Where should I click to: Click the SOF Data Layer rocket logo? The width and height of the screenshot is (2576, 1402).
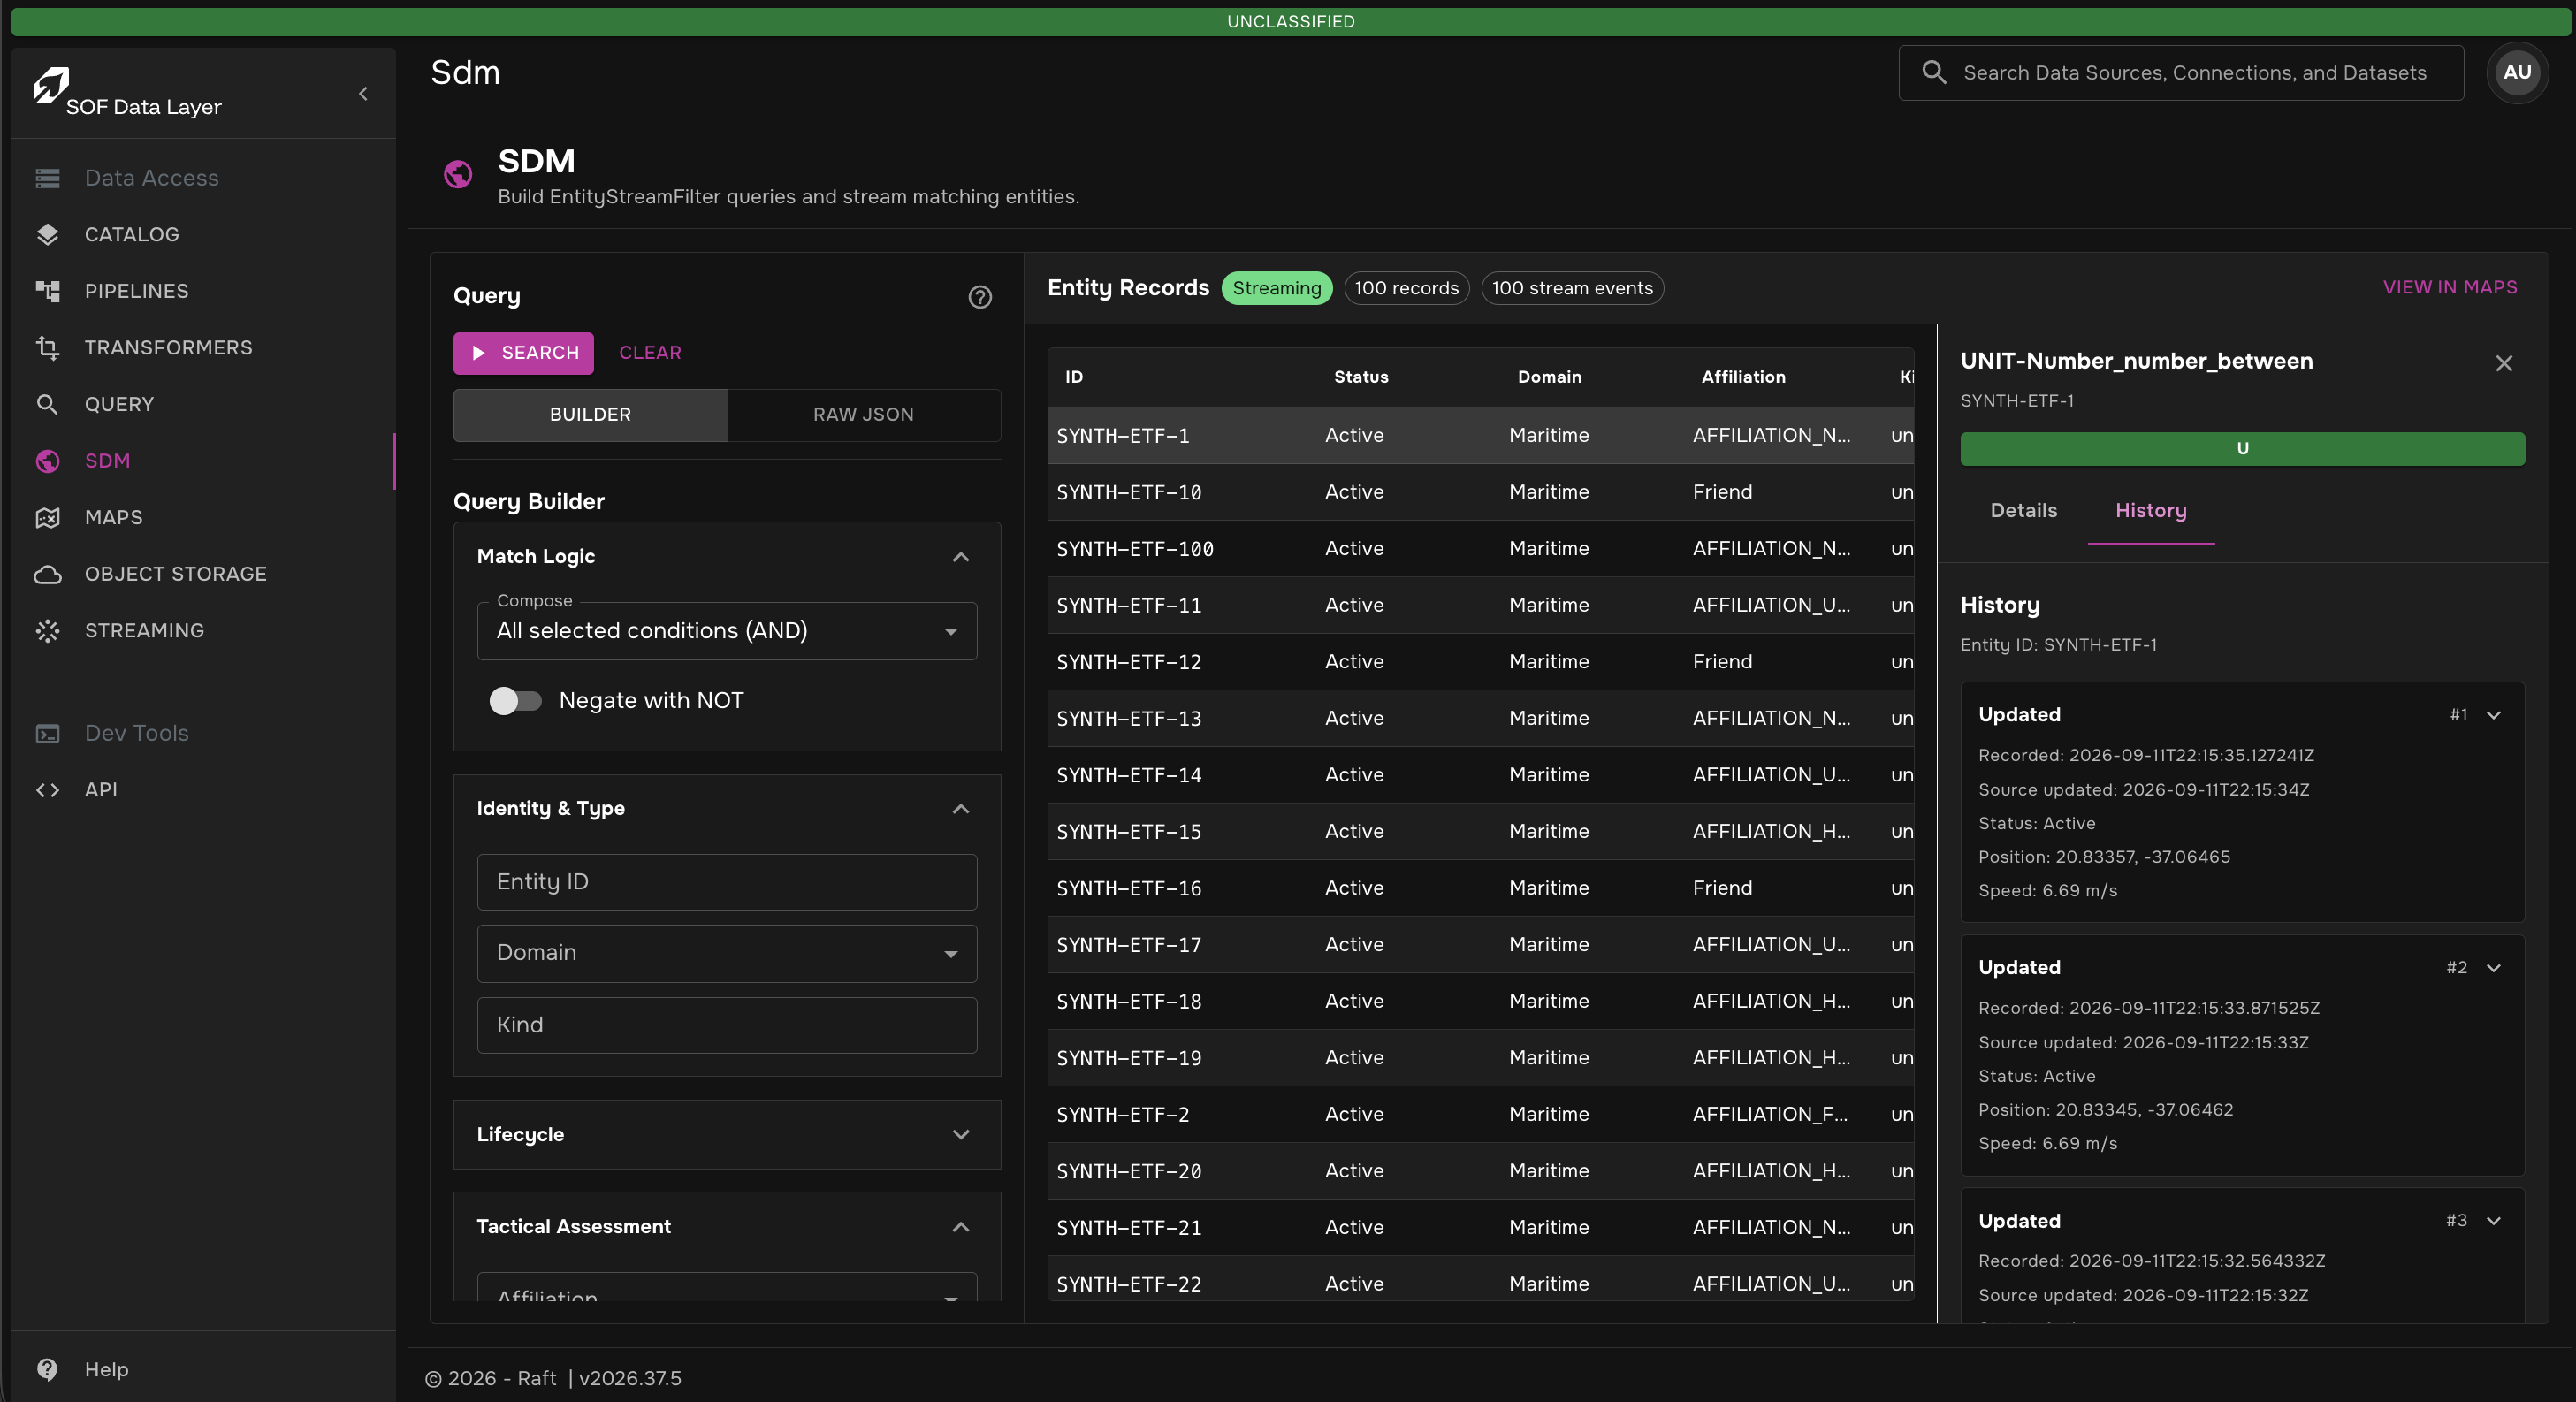click(50, 85)
